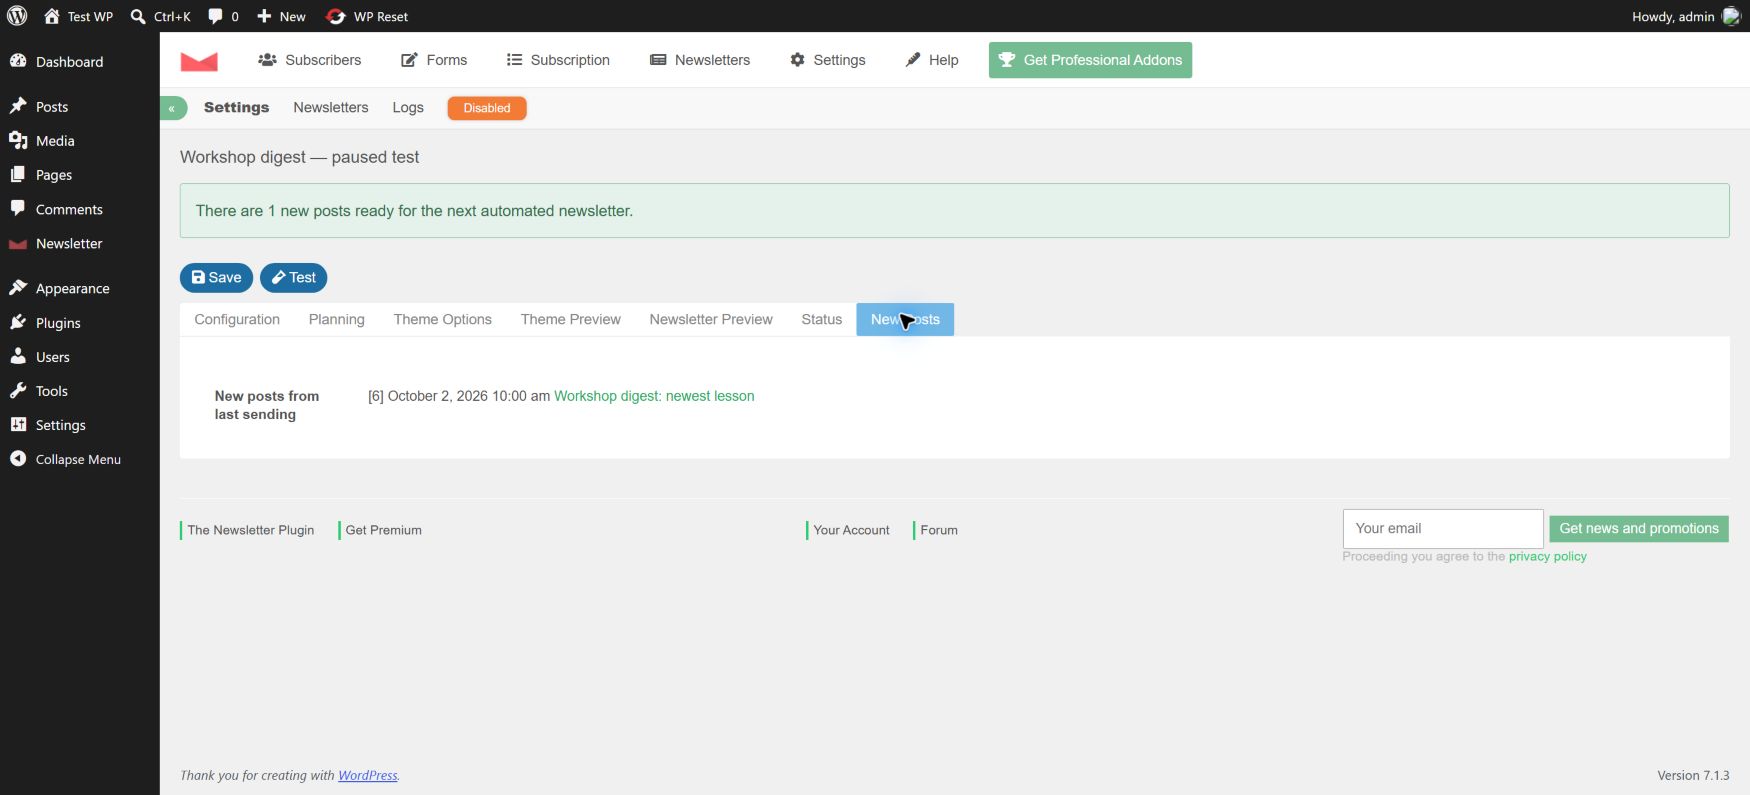
Task: Open the comments bubble in admin bar
Action: point(223,16)
